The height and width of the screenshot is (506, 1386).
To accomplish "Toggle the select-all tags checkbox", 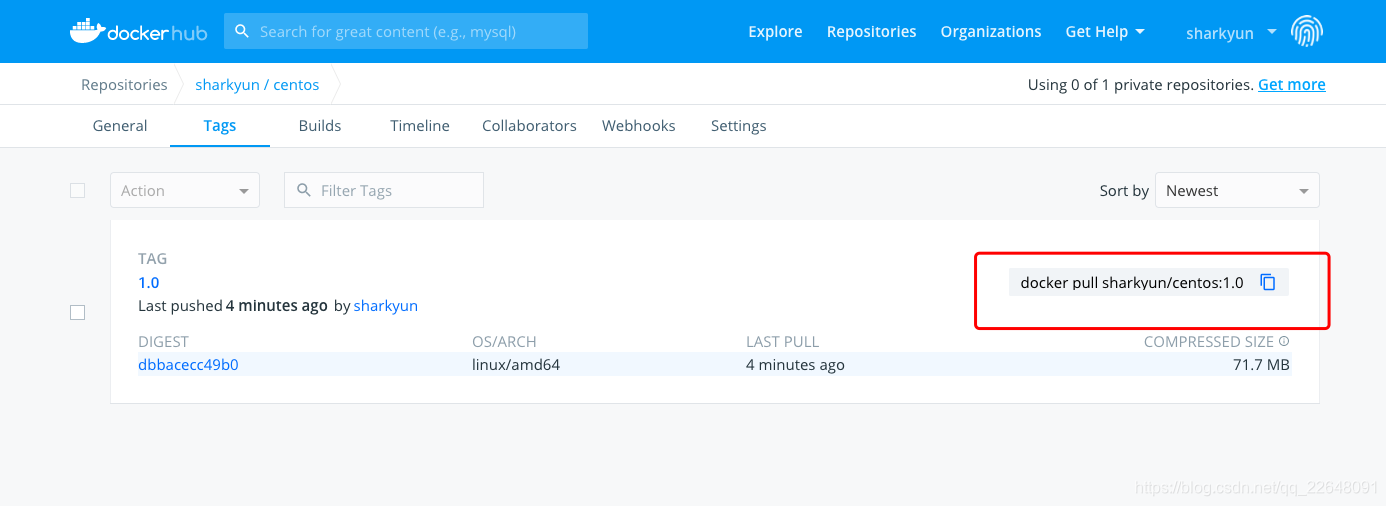I will click(x=77, y=190).
